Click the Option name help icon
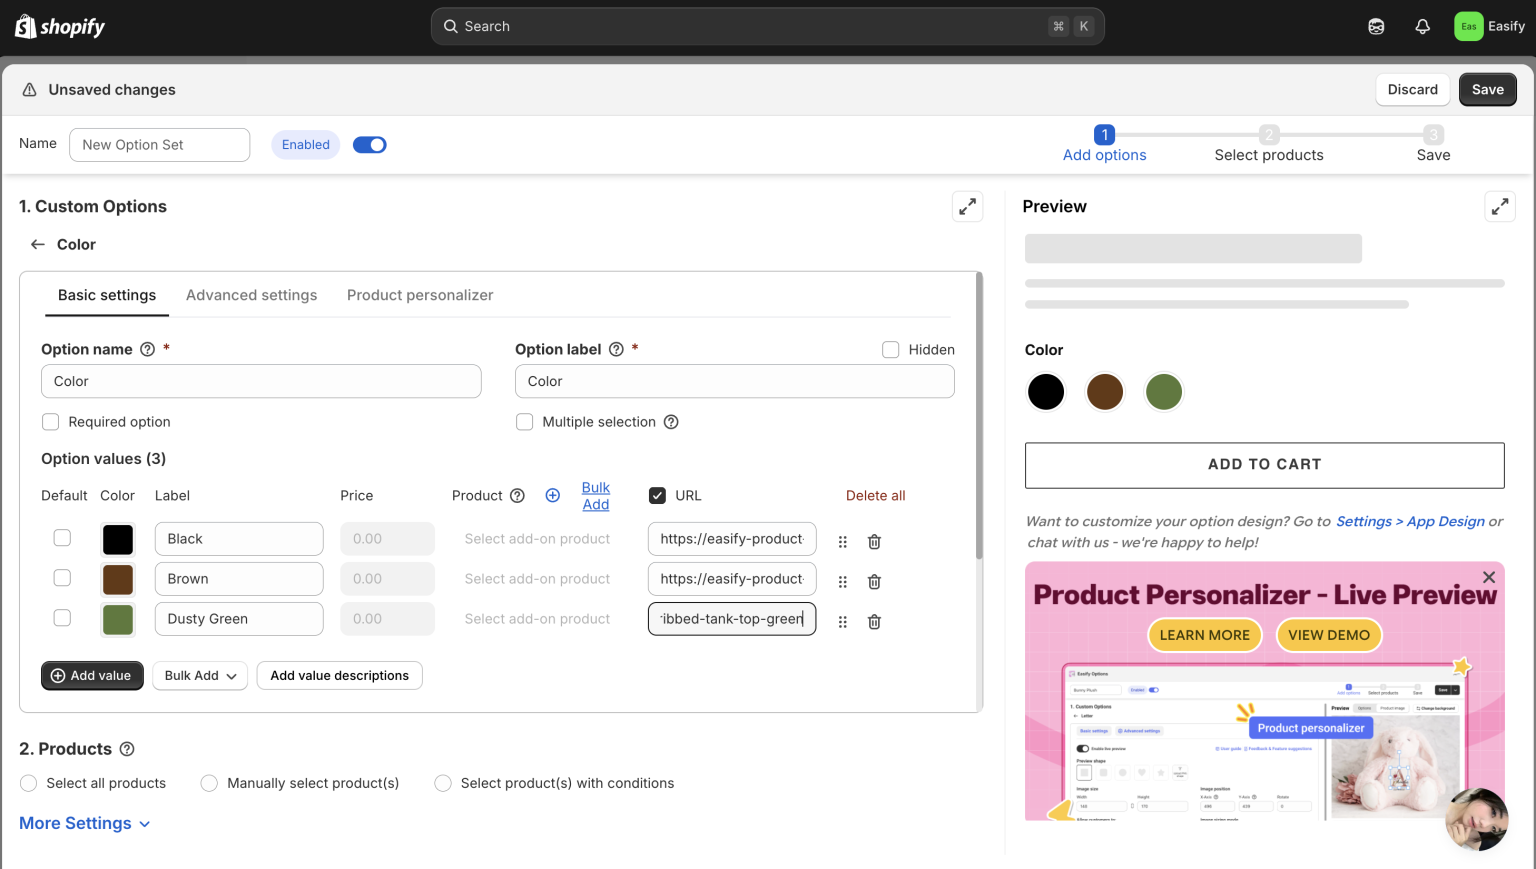1536x869 pixels. point(147,349)
